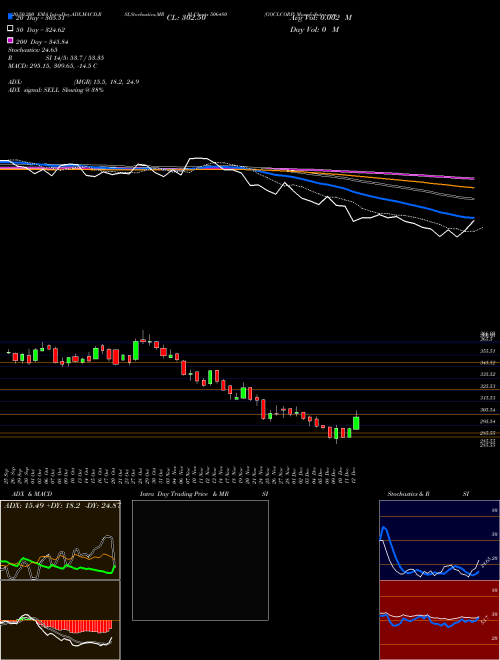
Task: Click the 325.53 price axis label
Action: coord(490,386)
